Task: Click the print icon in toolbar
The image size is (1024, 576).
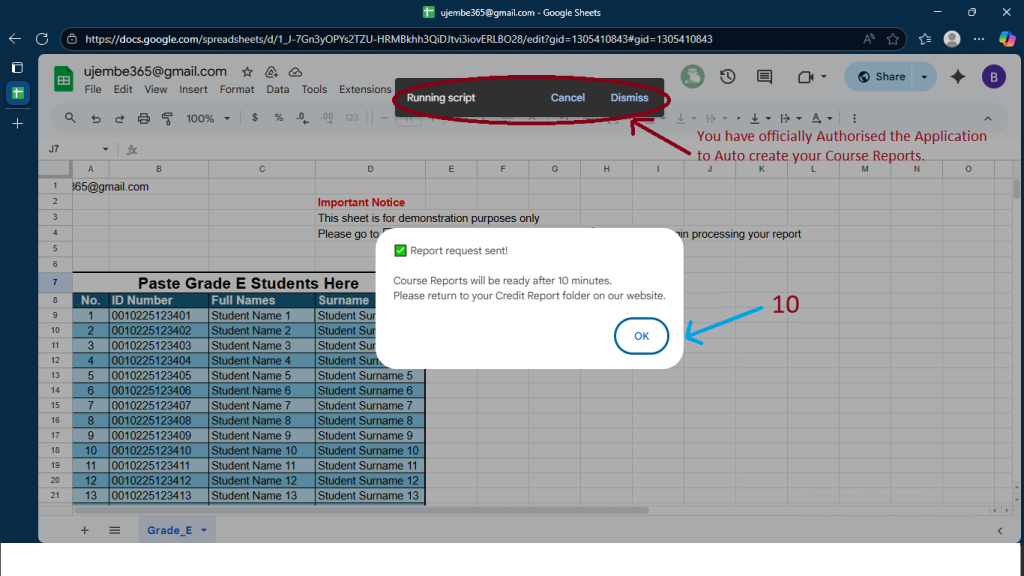Action: pyautogui.click(x=143, y=118)
